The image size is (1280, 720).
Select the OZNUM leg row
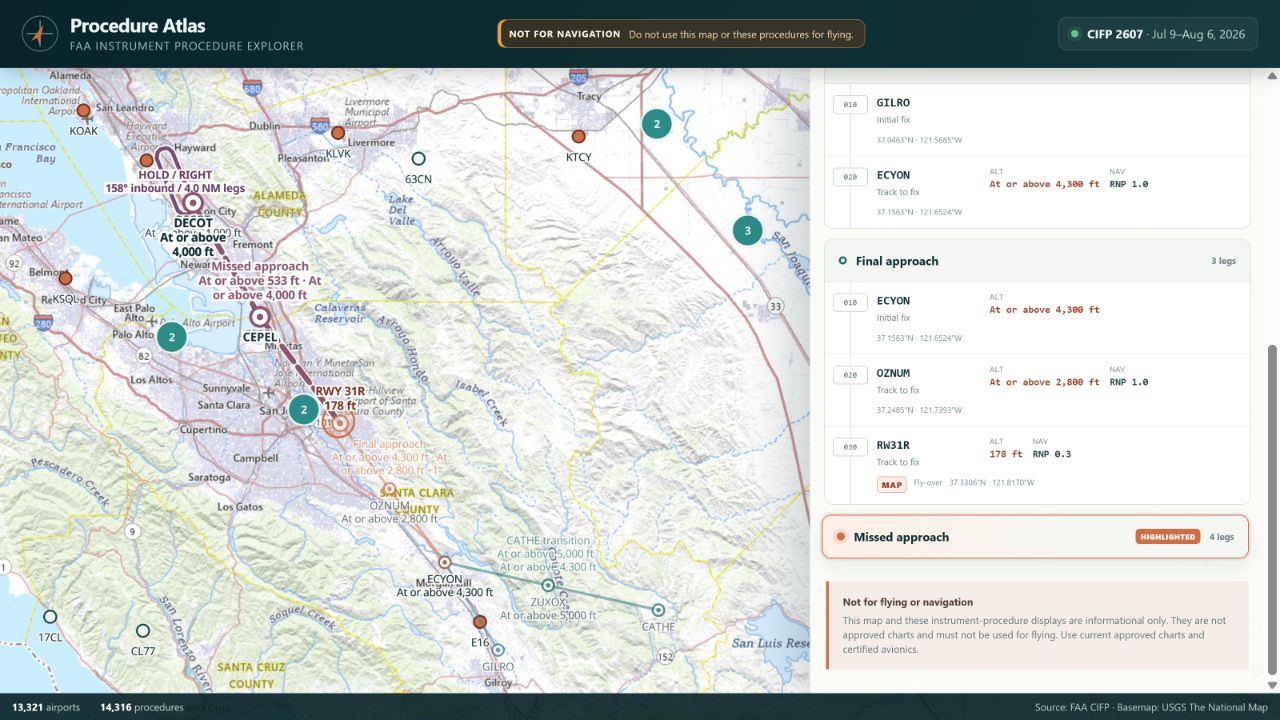(1037, 391)
